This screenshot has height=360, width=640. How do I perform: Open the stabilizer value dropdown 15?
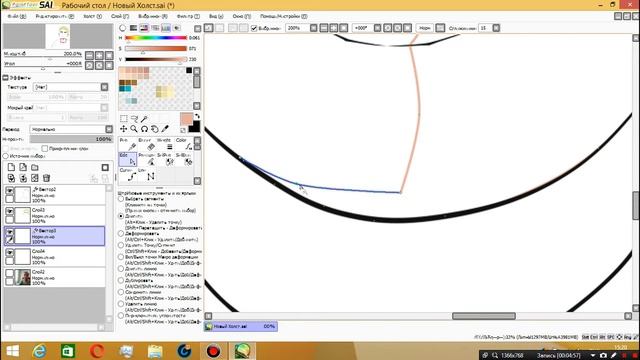pos(496,28)
